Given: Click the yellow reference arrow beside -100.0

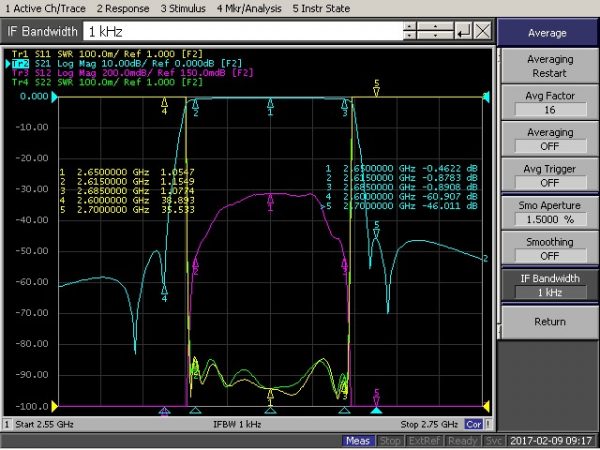Looking at the screenshot, I should pyautogui.click(x=54, y=406).
